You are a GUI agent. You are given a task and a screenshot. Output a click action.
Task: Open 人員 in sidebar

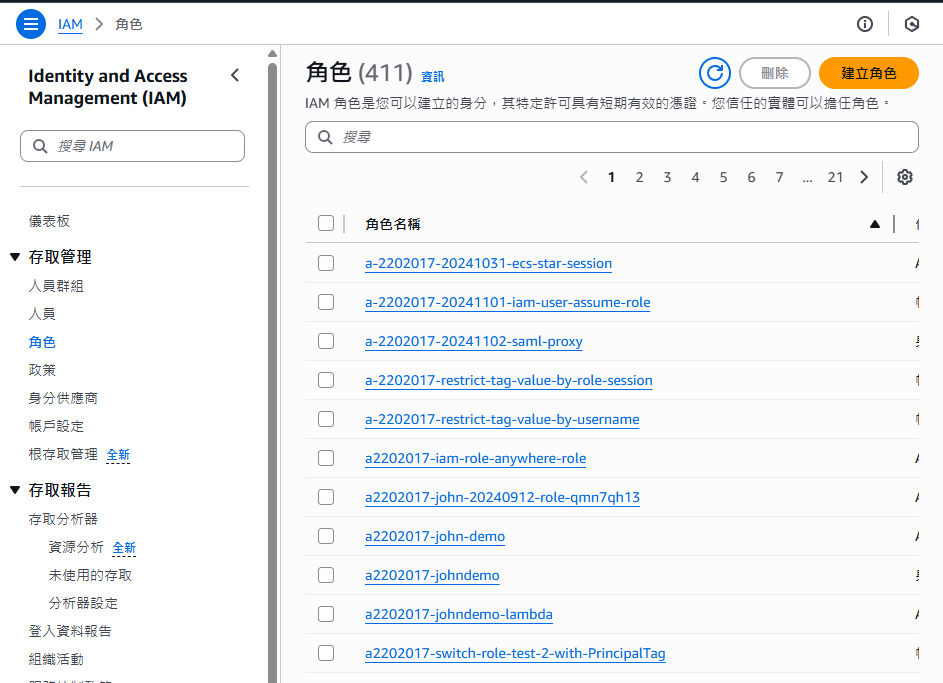click(x=42, y=314)
